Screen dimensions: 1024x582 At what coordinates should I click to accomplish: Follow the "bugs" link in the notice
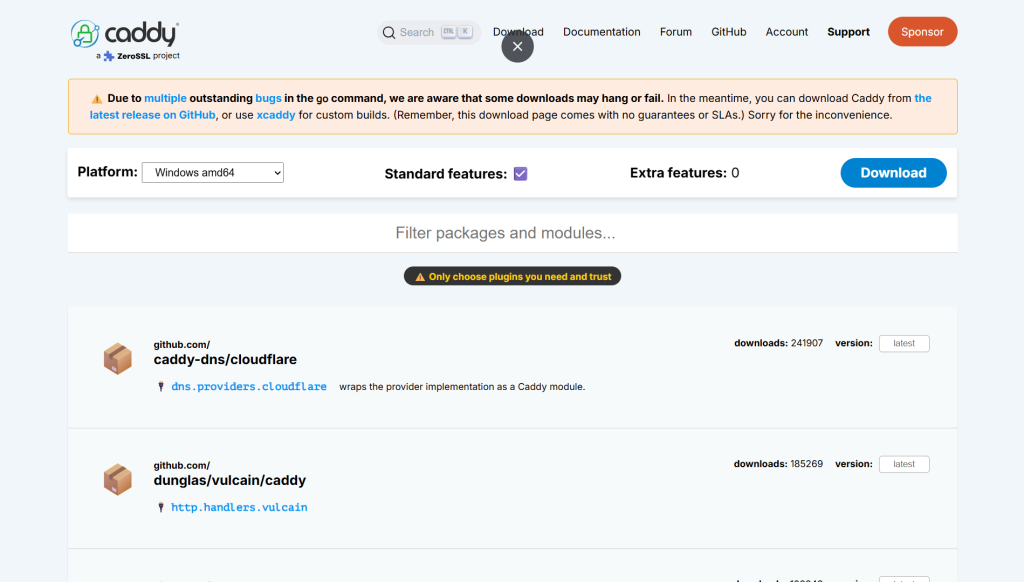[x=268, y=98]
